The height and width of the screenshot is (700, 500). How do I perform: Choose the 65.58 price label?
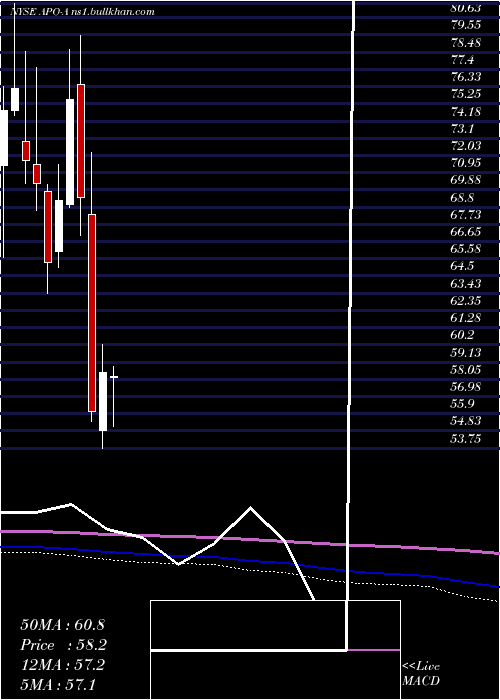tap(466, 249)
